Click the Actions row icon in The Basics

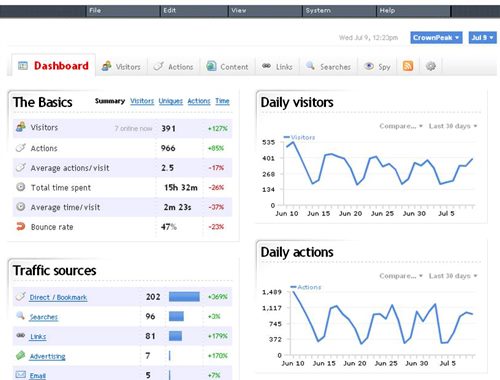point(21,147)
